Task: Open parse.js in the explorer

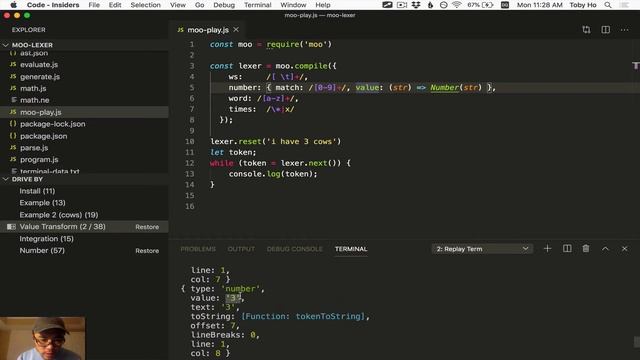Action: pyautogui.click(x=34, y=148)
